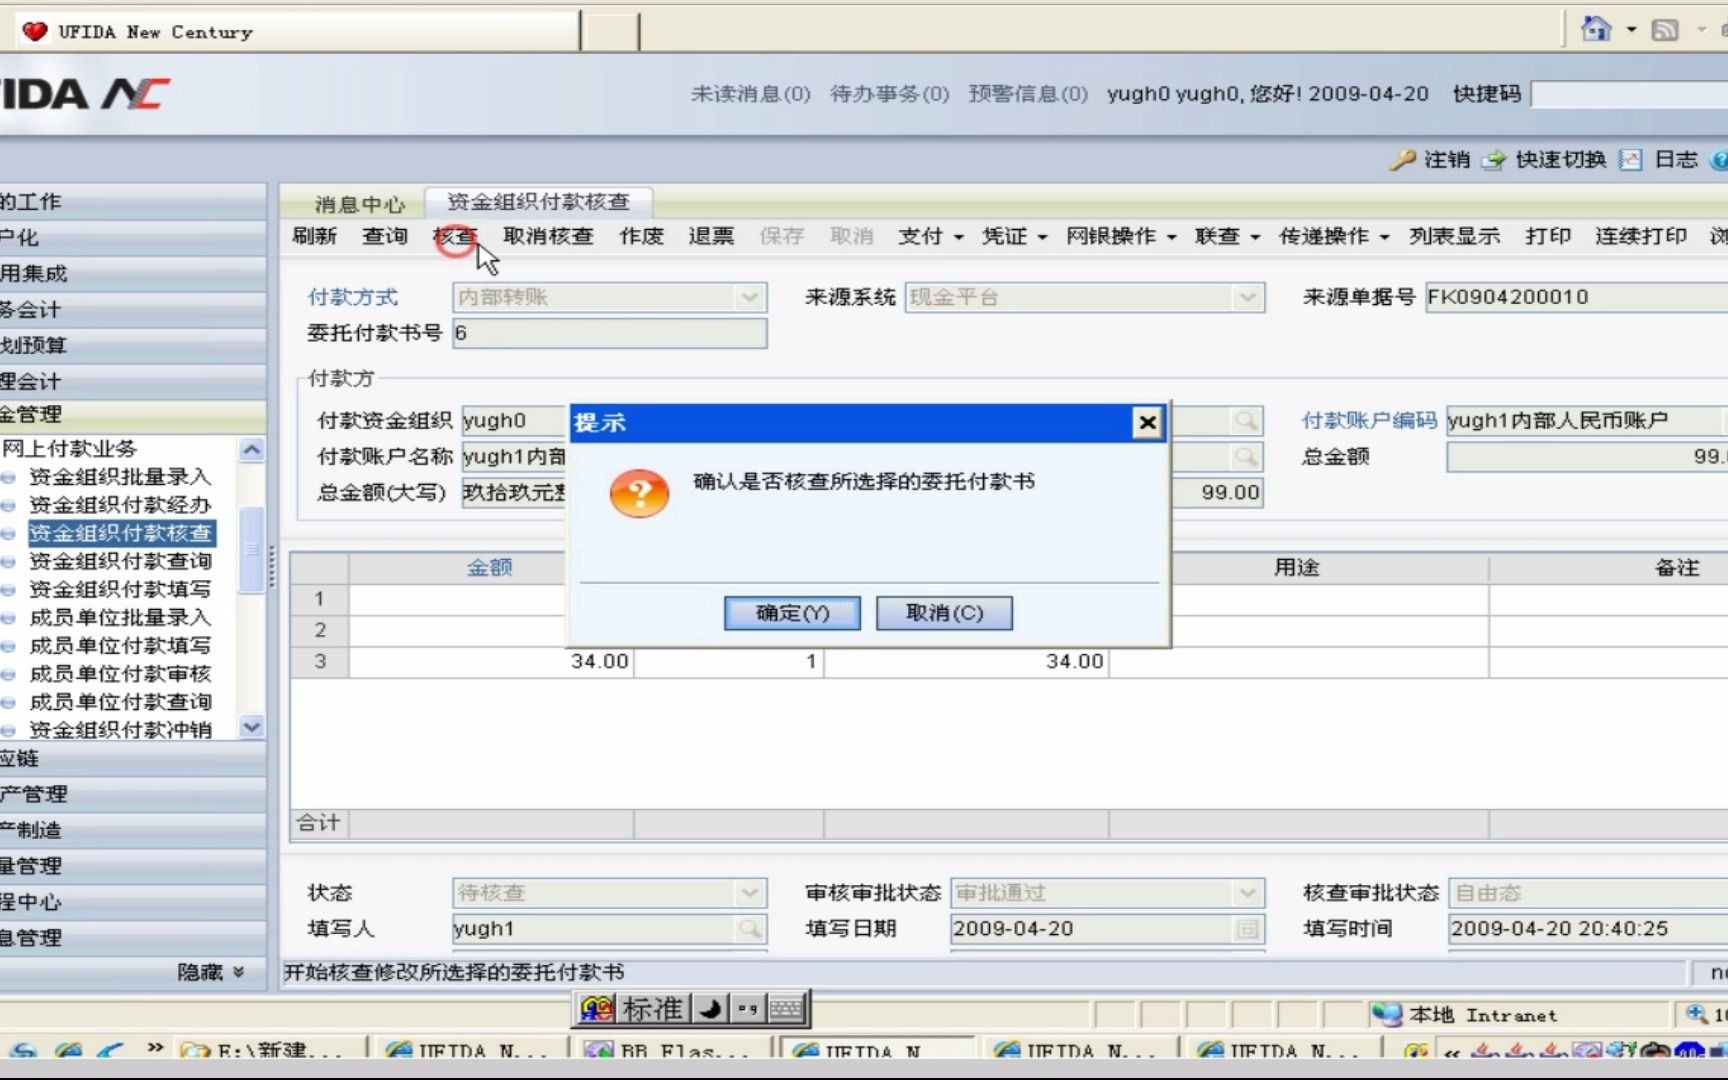
Task: Cancel the dialog with 取消(C)
Action: click(x=944, y=613)
